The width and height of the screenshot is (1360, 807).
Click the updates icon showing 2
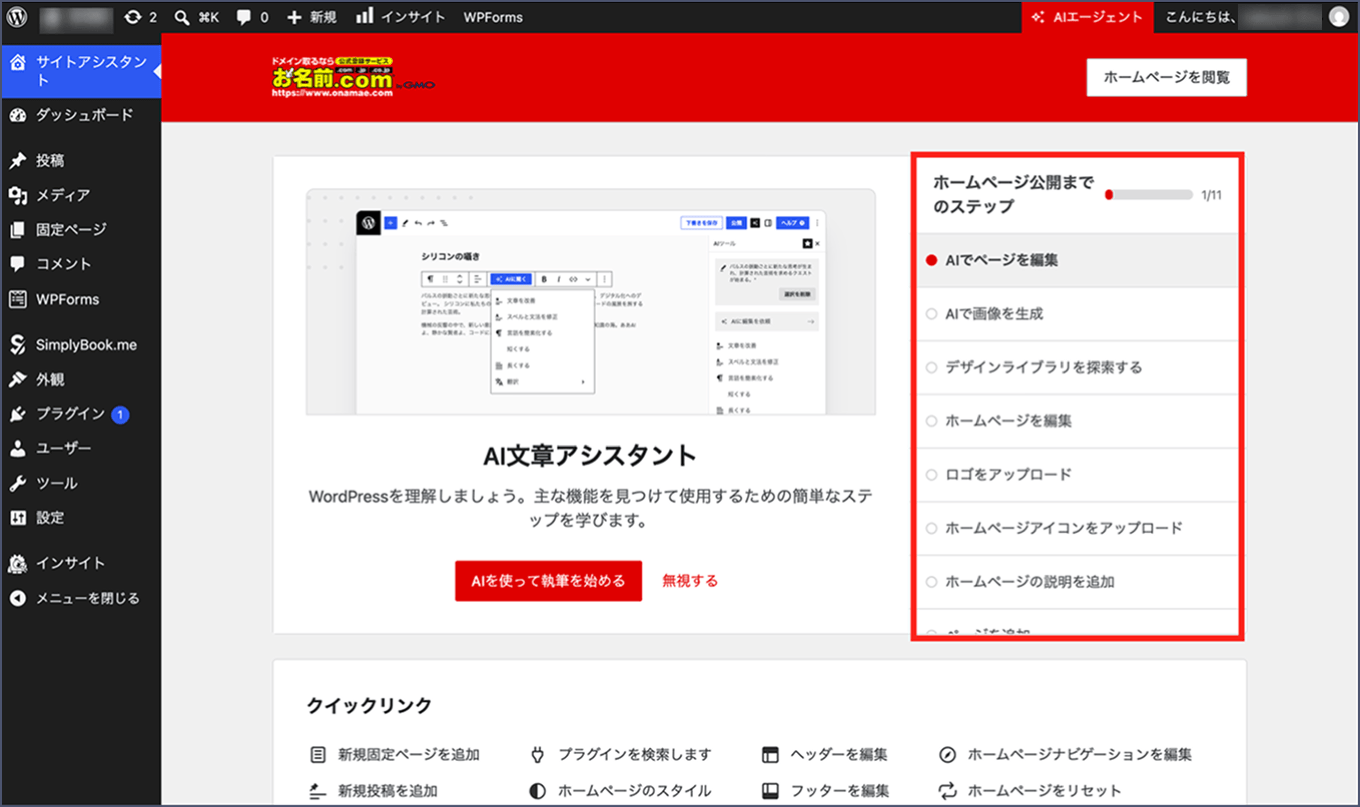pos(133,17)
